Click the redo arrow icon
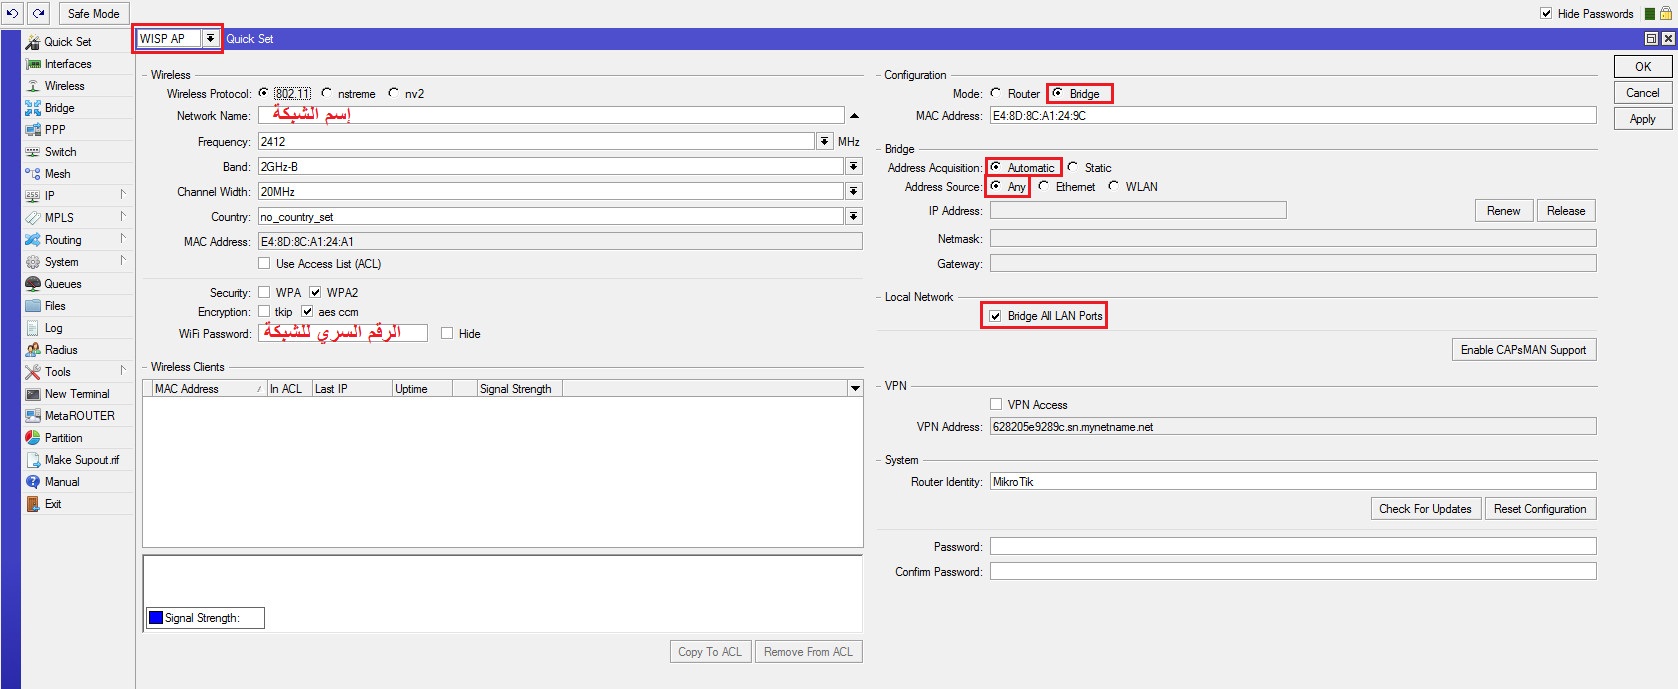This screenshot has height=689, width=1678. (x=38, y=13)
